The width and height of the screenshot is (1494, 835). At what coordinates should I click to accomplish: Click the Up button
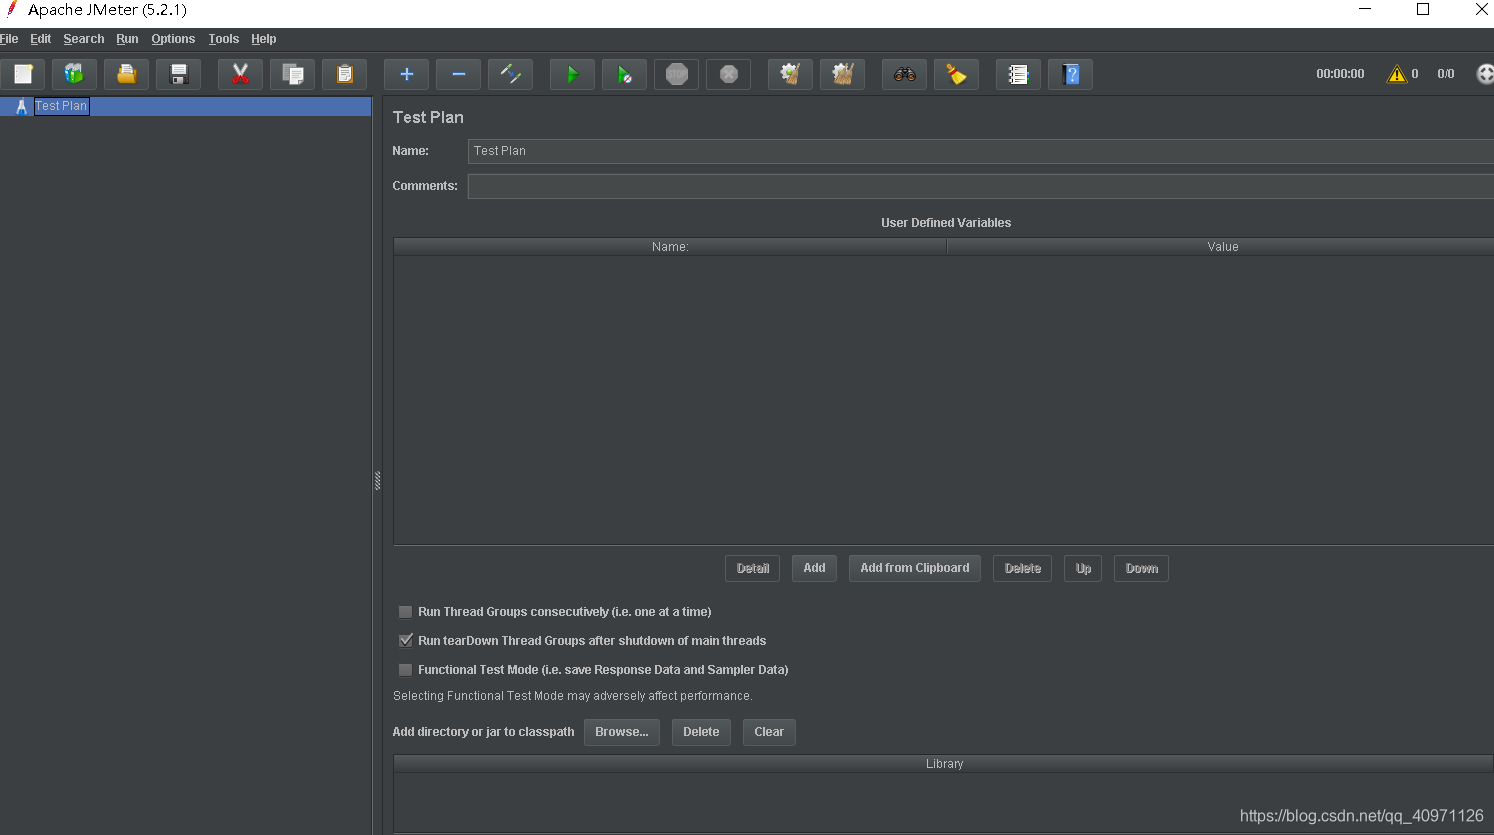coord(1083,568)
